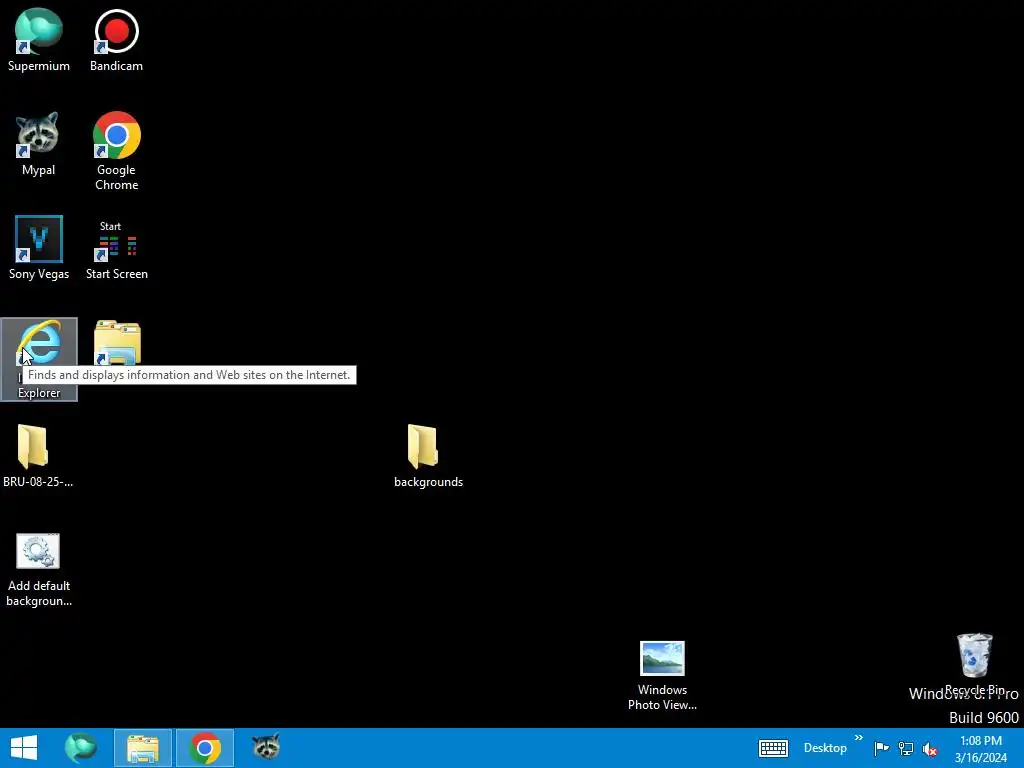Open the touch keyboard from taskbar
Viewport: 1024px width, 768px height.
coord(773,748)
